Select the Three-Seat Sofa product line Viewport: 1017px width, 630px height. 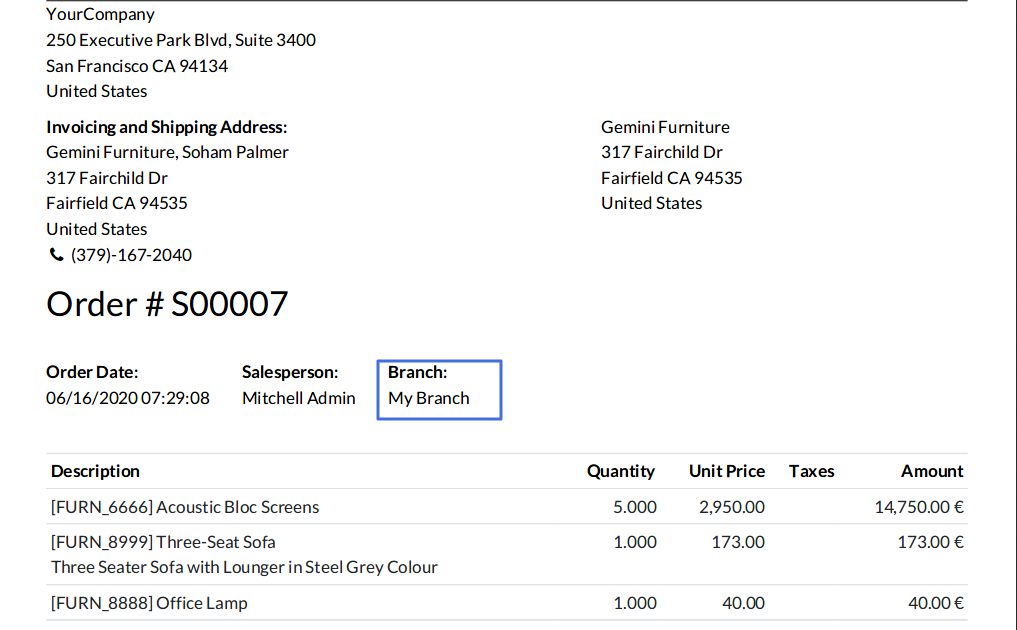pos(163,542)
